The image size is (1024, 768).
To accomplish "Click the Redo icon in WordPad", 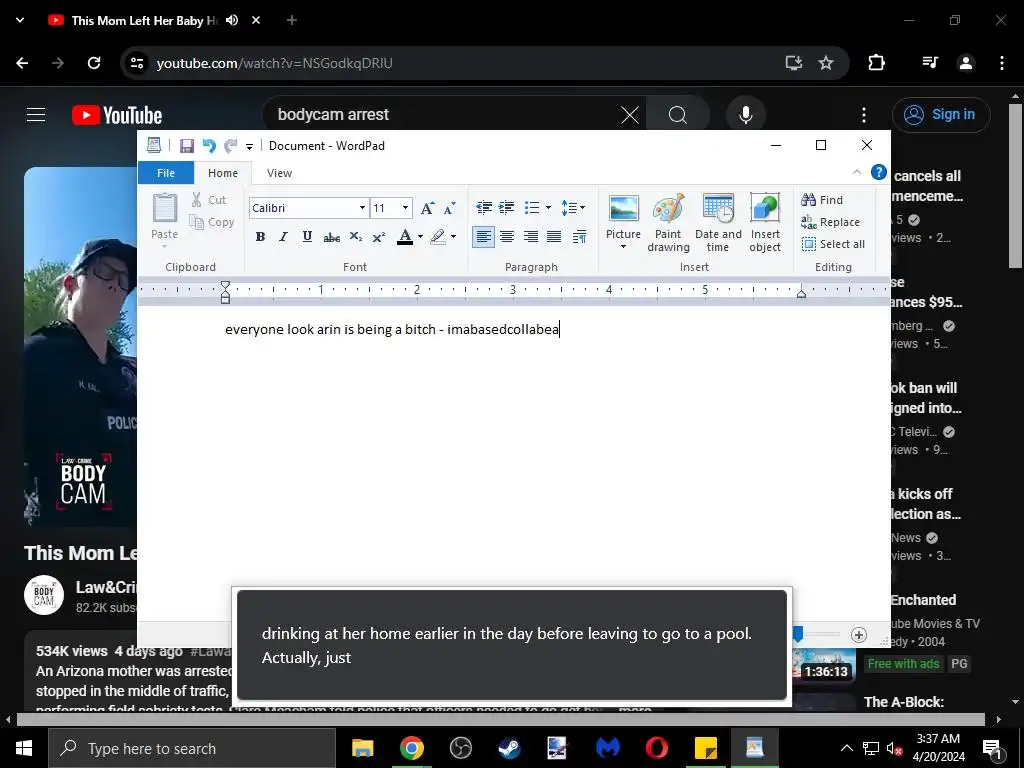I will [x=230, y=146].
